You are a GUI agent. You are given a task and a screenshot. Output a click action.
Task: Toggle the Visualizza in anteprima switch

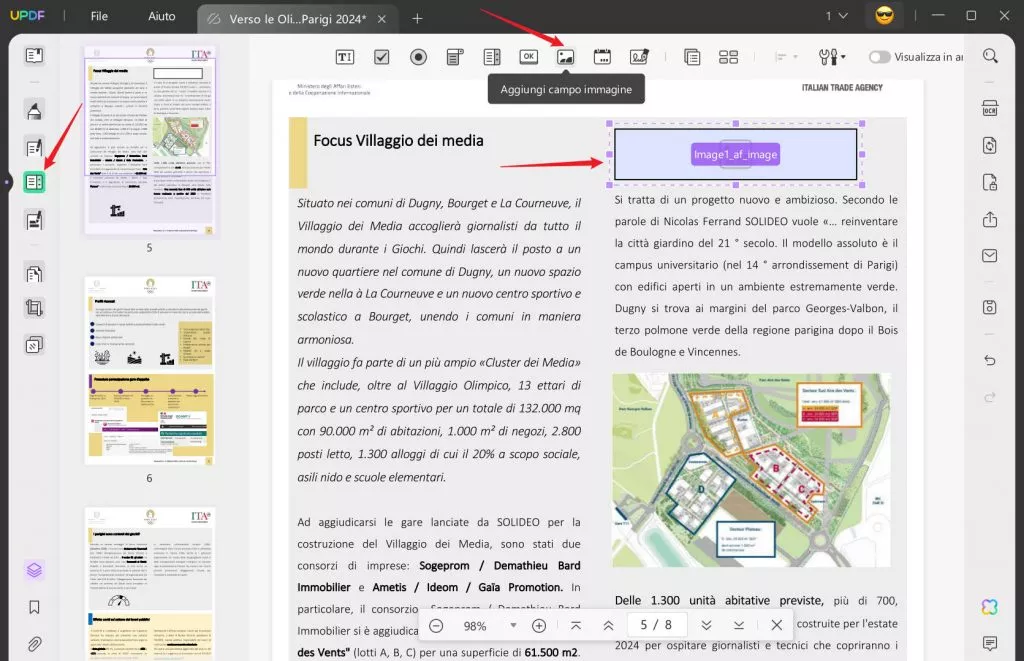coord(879,57)
